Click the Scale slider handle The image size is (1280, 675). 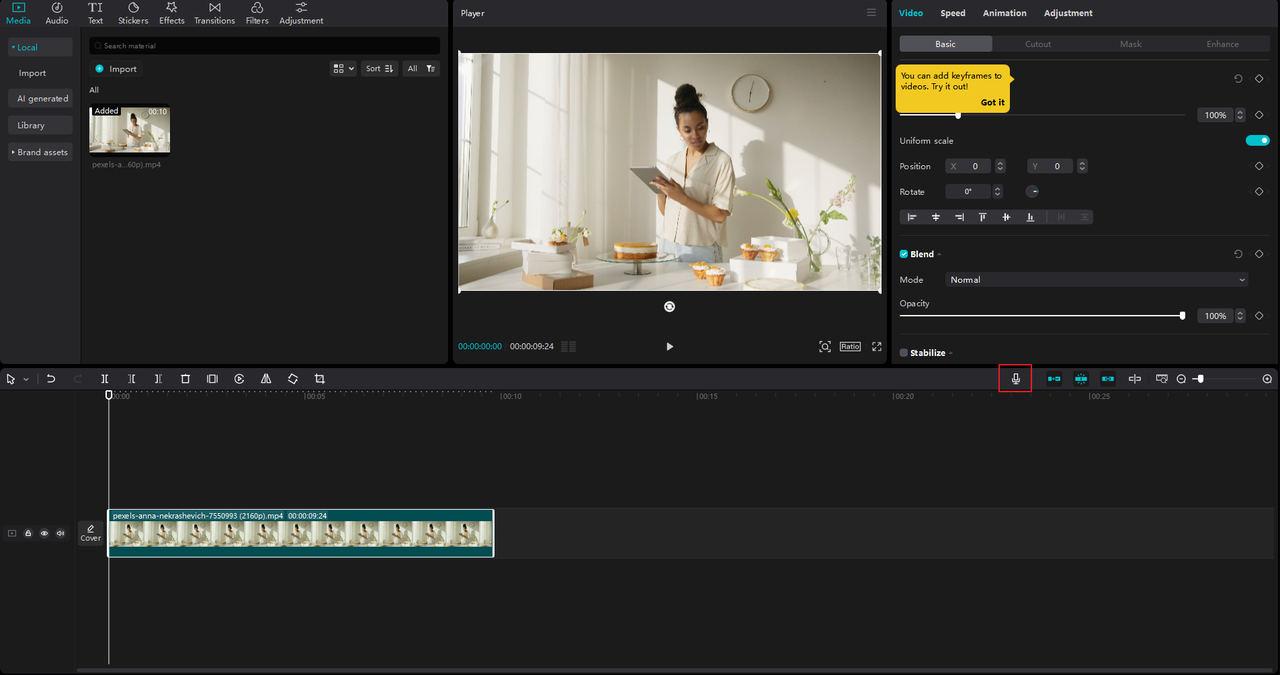tap(958, 115)
